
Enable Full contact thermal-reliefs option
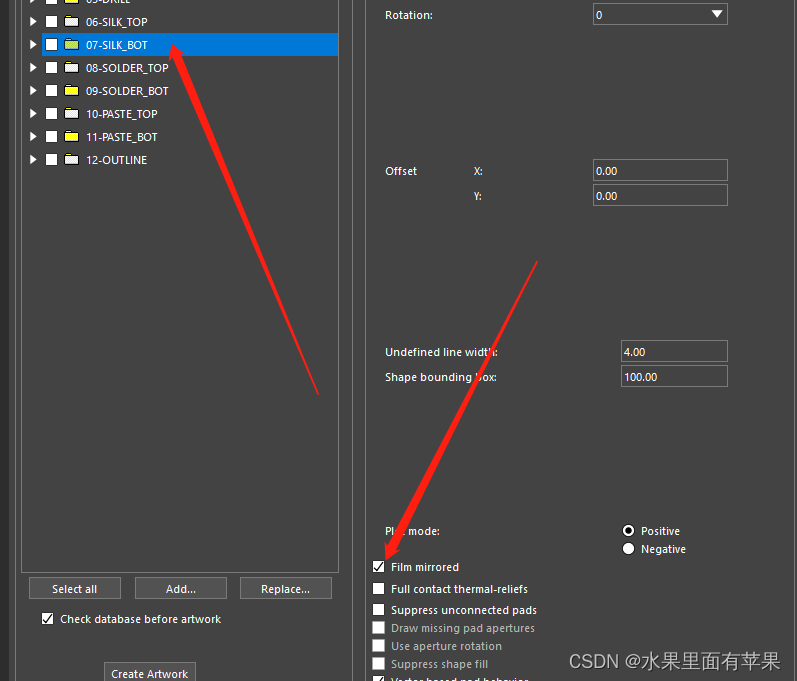click(x=378, y=589)
